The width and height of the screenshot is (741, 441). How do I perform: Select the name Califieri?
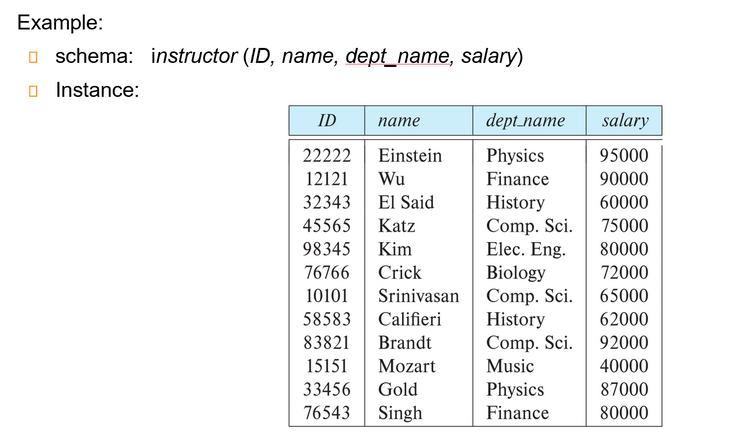pos(409,319)
